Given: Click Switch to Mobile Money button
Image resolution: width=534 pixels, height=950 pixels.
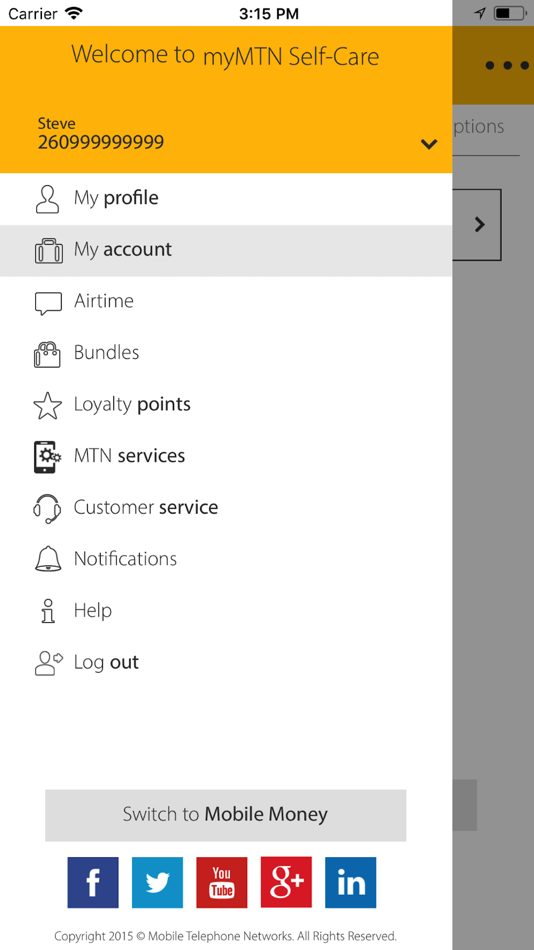Looking at the screenshot, I should 225,815.
